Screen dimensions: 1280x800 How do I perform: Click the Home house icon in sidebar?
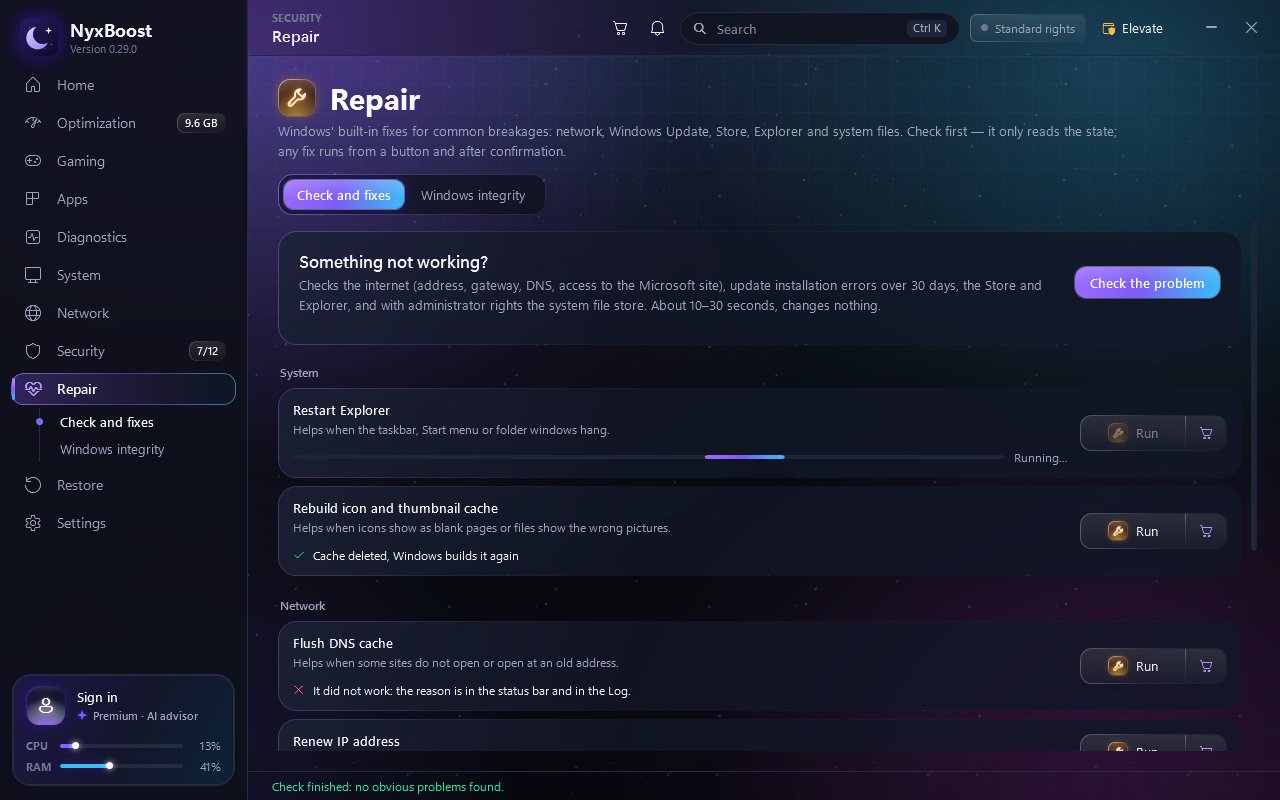pos(33,85)
